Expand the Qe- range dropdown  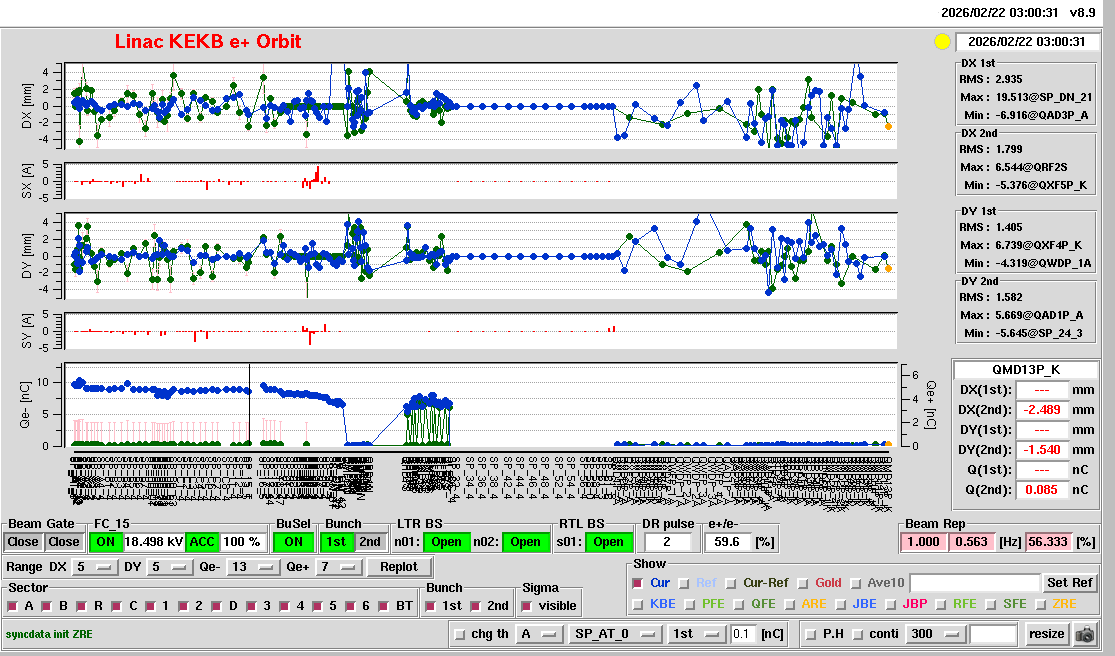pos(250,568)
